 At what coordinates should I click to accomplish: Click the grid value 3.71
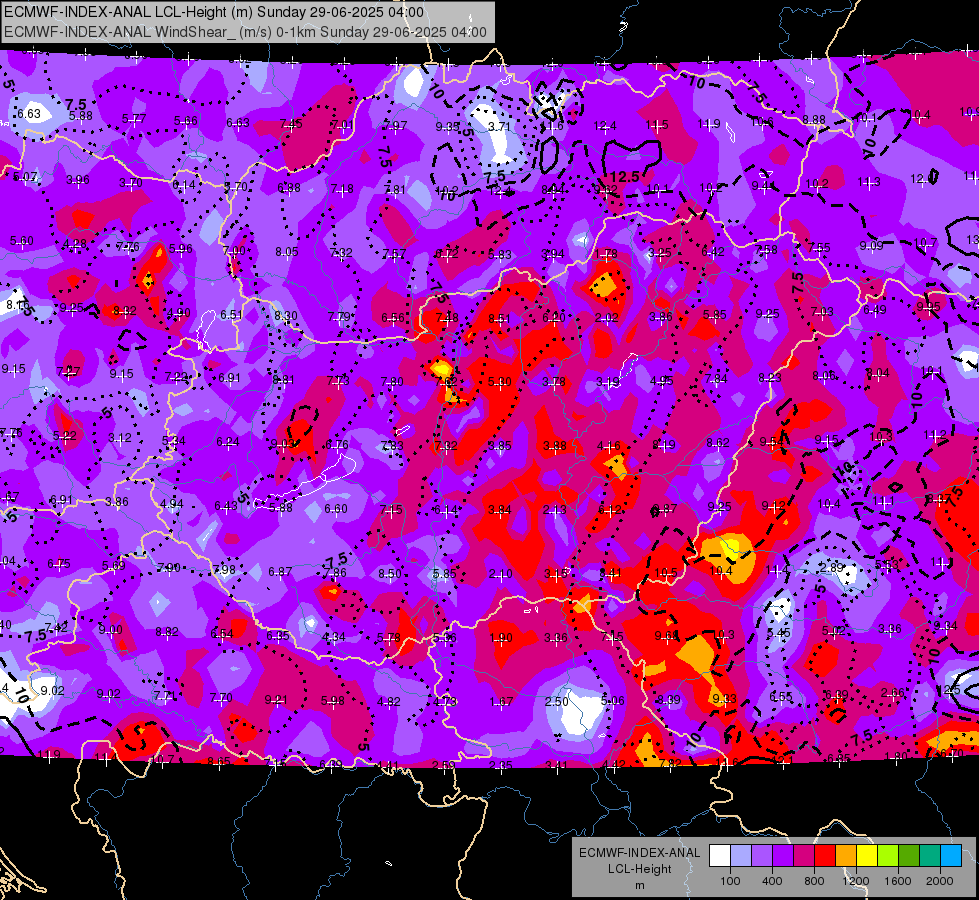pos(499,126)
